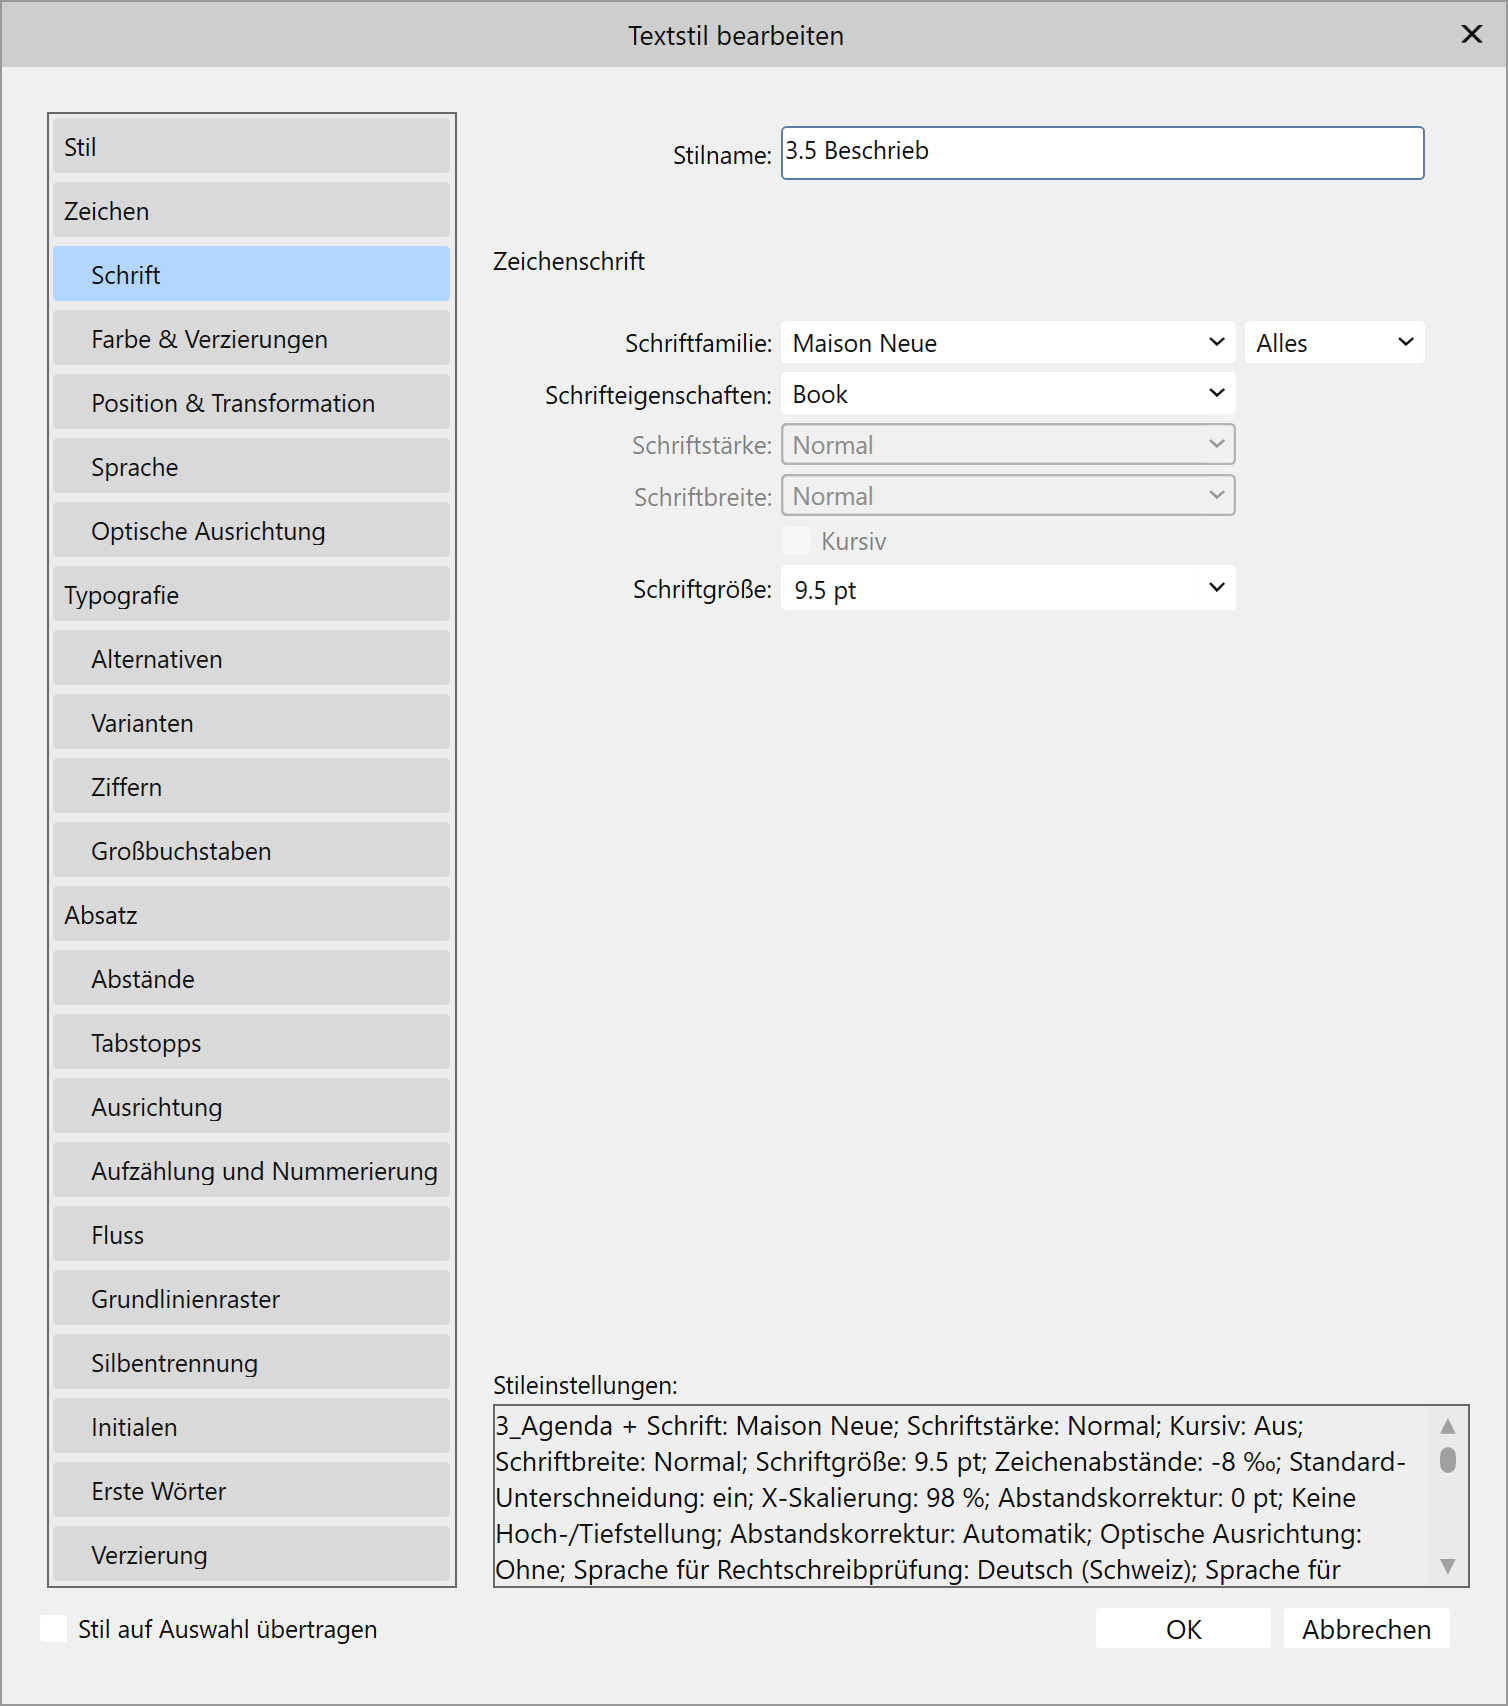1508x1706 pixels.
Task: Open the Schriftbreite dropdown
Action: pos(1008,496)
